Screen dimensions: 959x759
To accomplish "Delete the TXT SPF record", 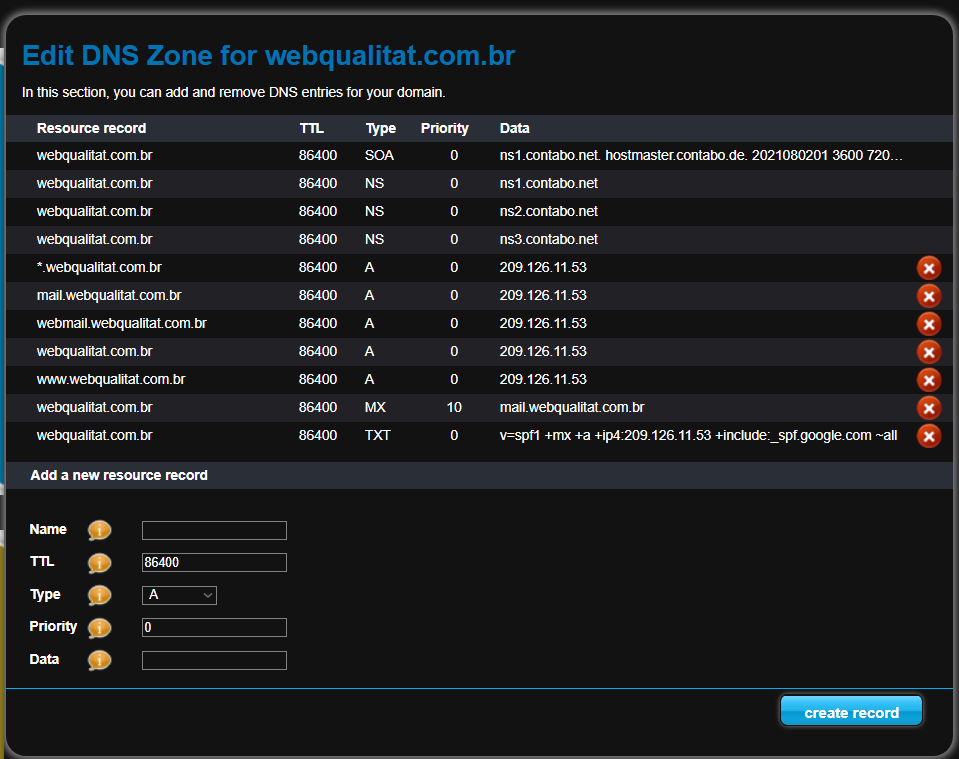I will point(928,436).
